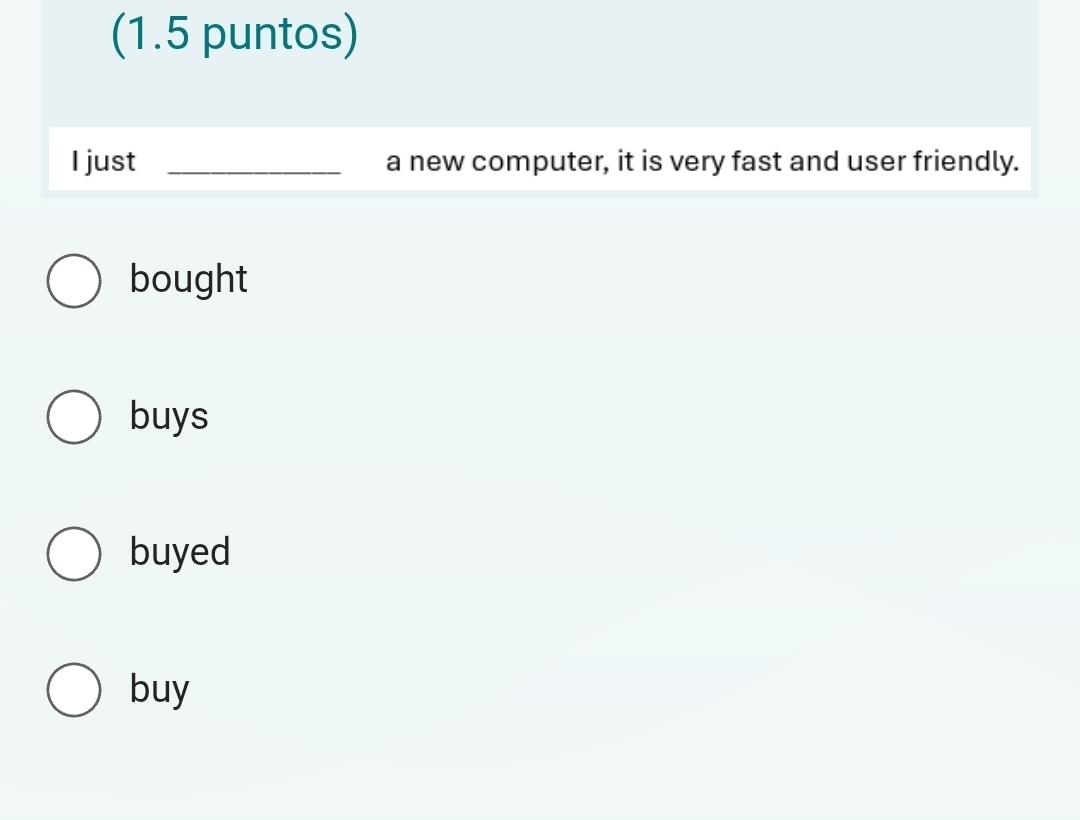Click the "puntos" word in the heading

coord(284,36)
